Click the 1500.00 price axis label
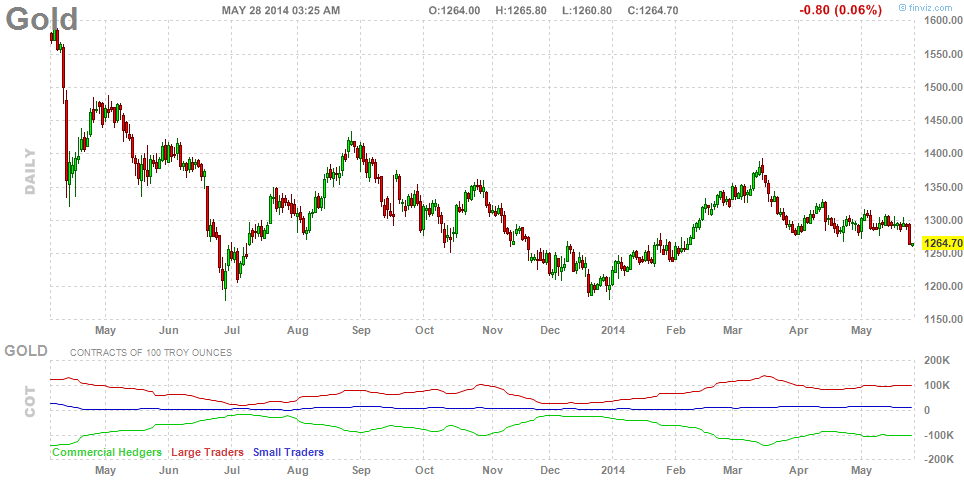This screenshot has height=480, width=964. (x=942, y=87)
